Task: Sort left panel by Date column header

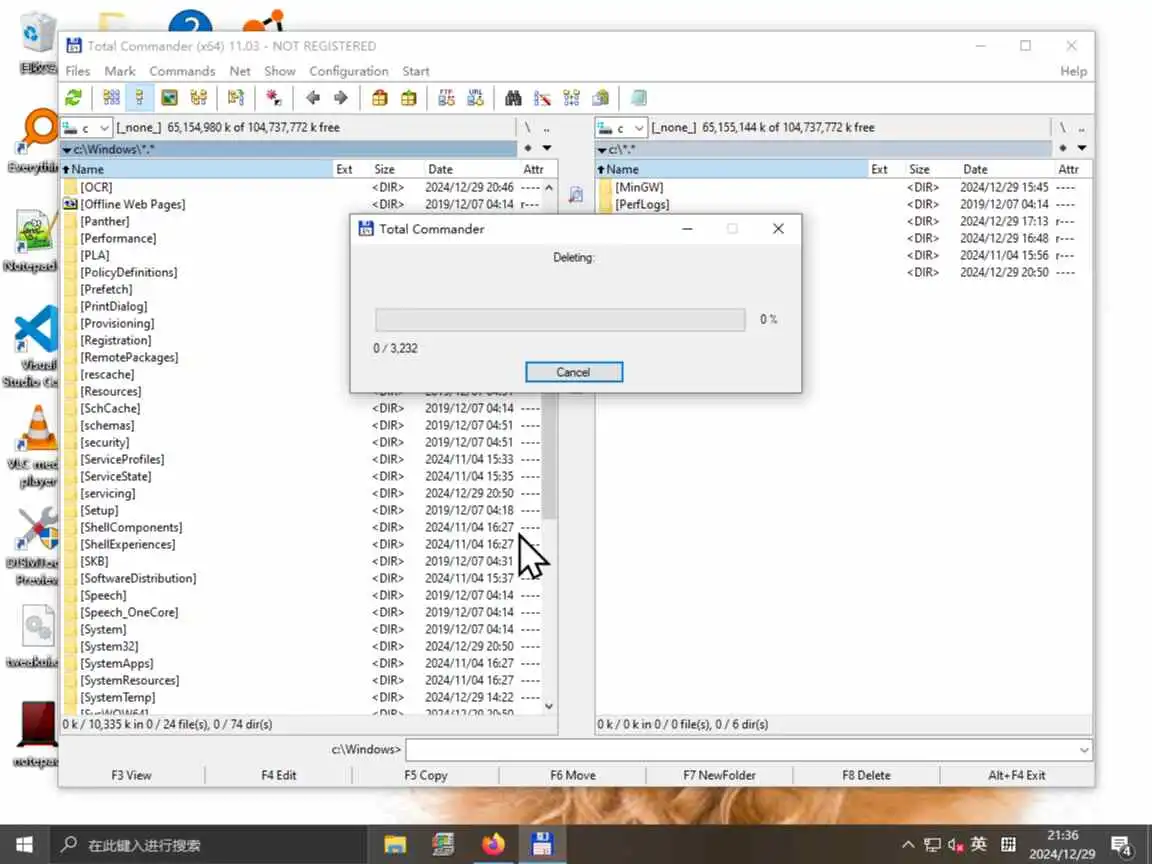Action: pos(472,169)
